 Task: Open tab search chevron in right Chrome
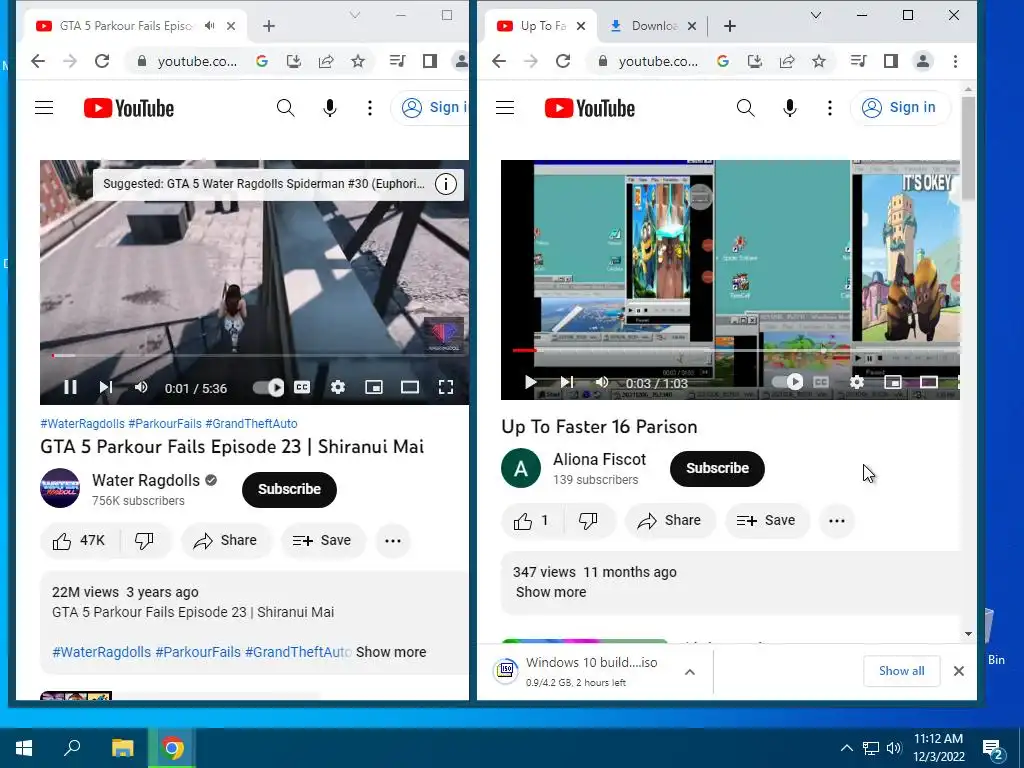[x=816, y=15]
